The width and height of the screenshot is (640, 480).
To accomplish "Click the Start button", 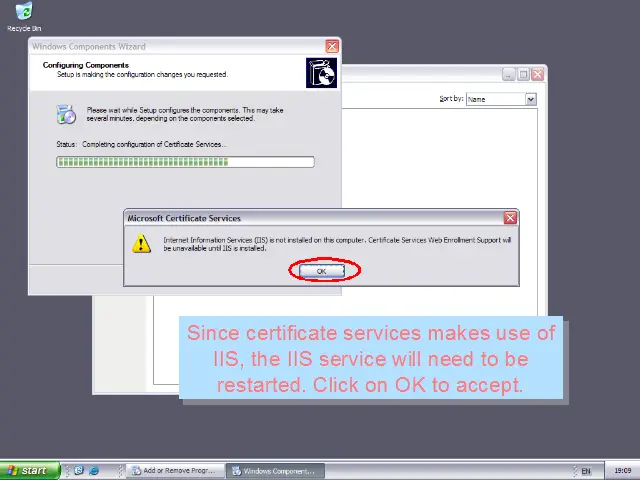I will [30, 471].
